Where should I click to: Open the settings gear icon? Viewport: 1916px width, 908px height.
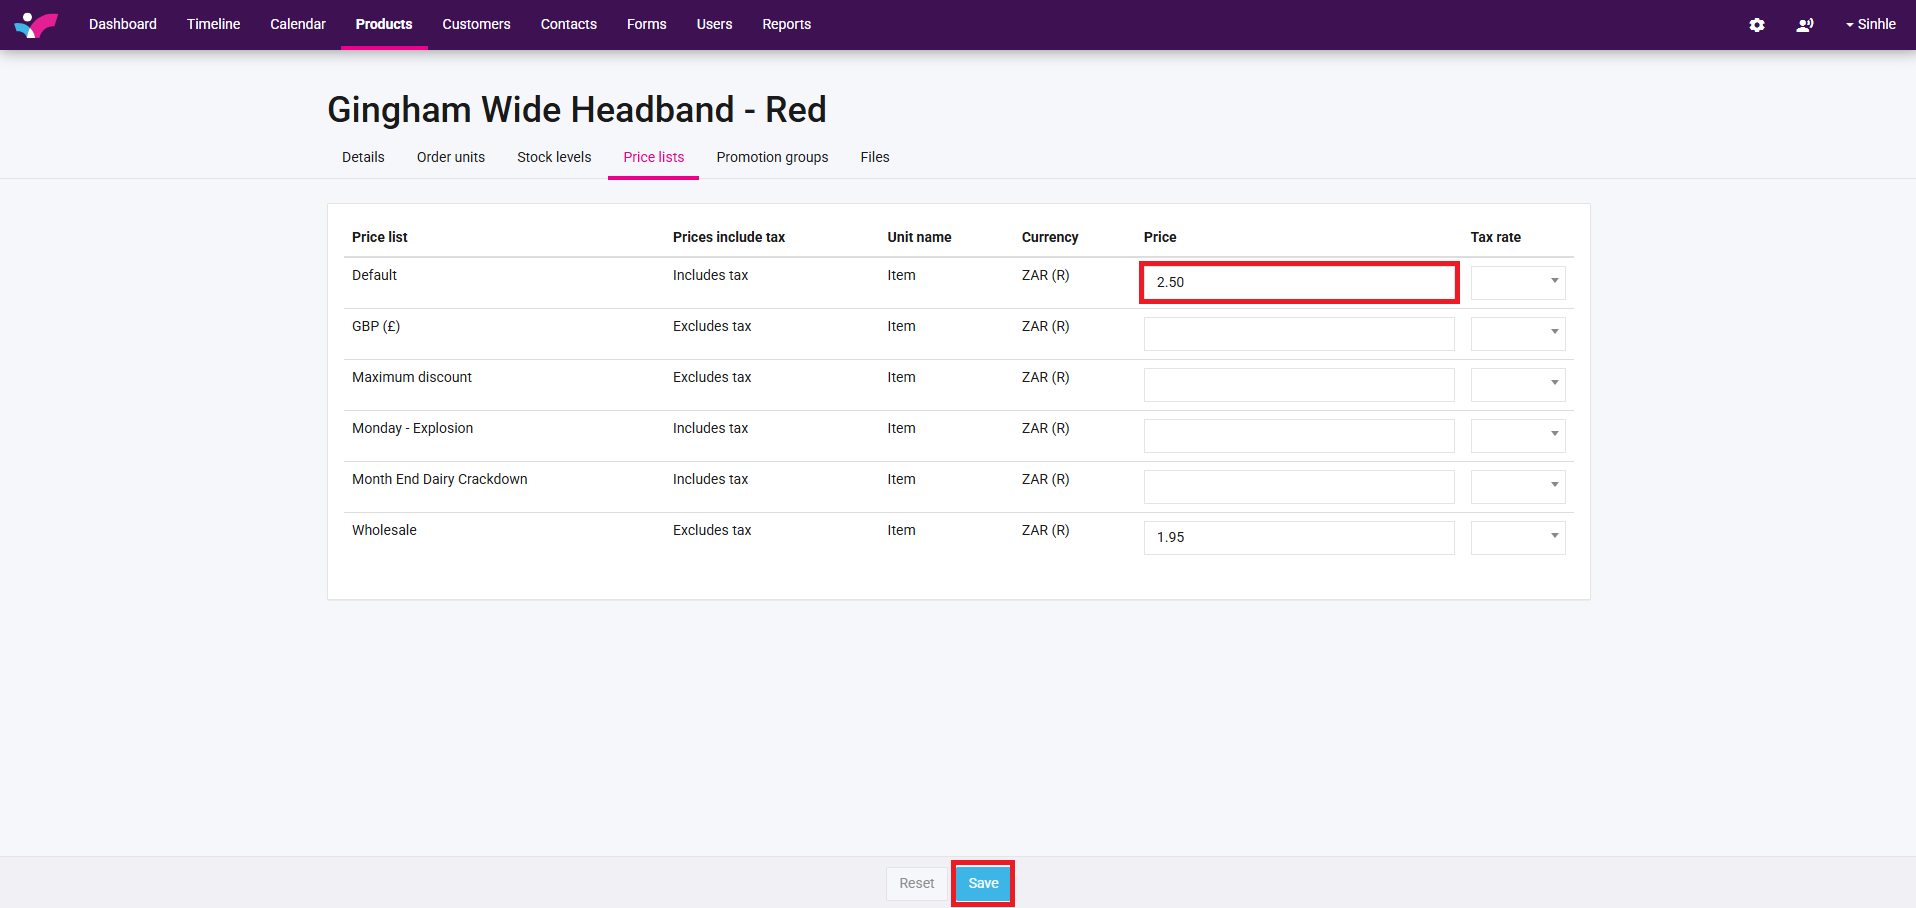tap(1756, 25)
